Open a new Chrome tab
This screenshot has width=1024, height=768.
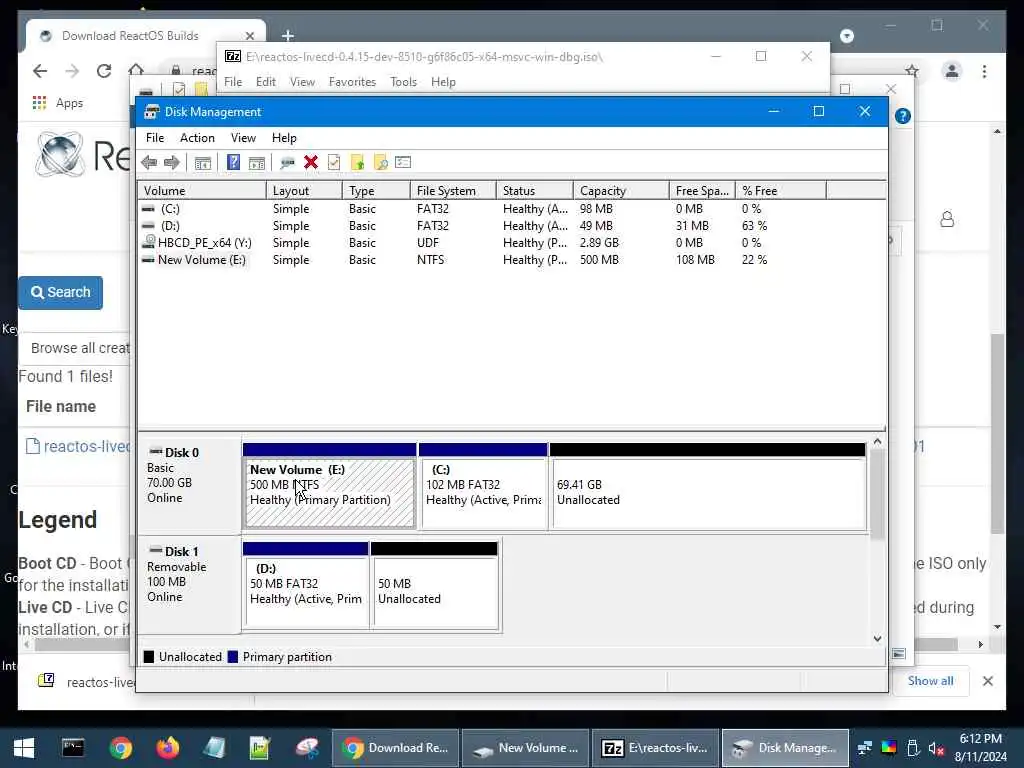tap(287, 35)
